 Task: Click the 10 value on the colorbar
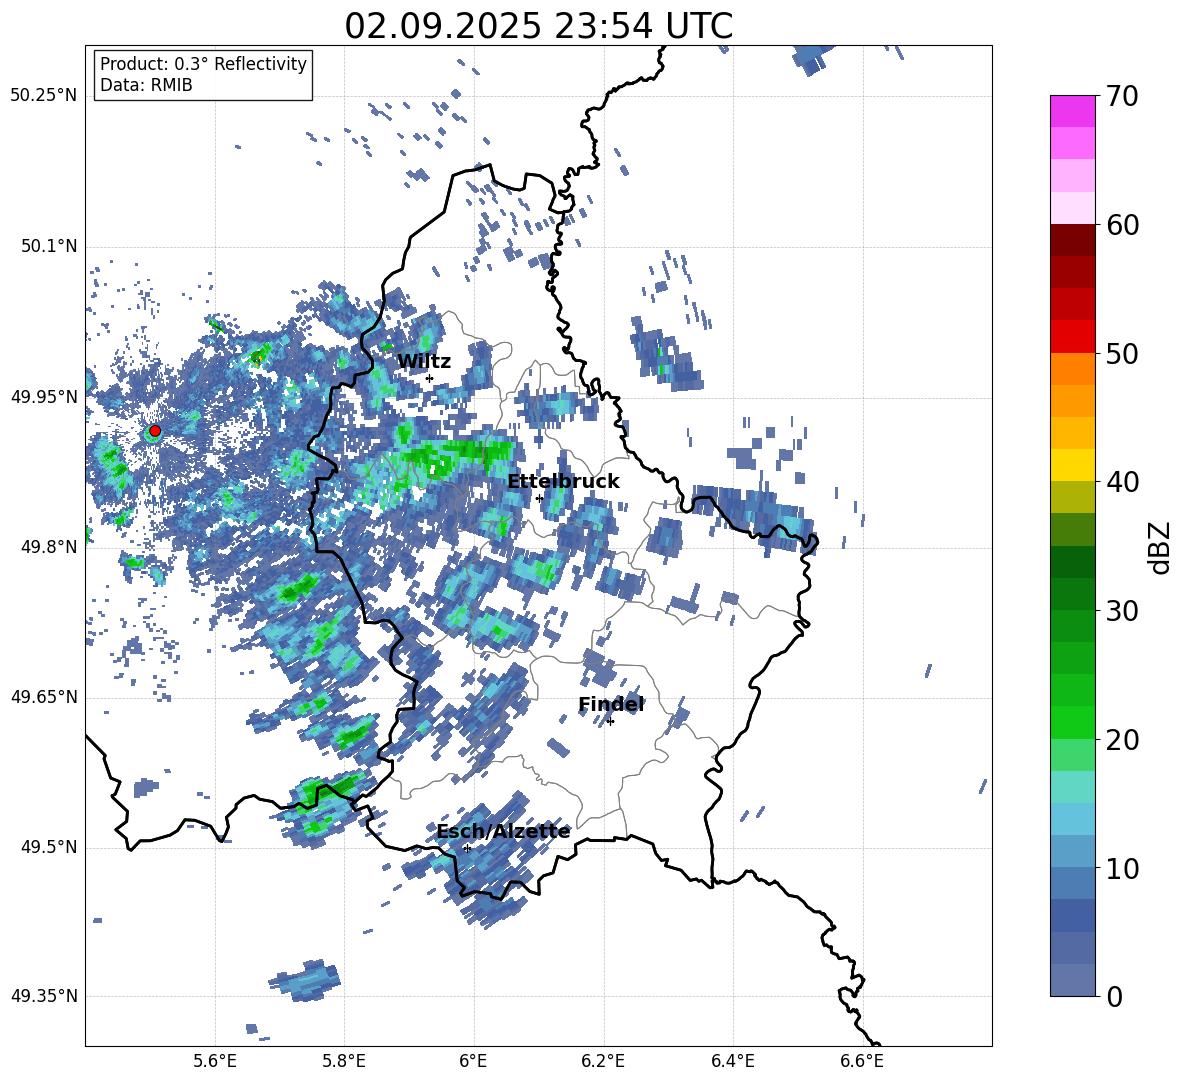coord(1122,868)
